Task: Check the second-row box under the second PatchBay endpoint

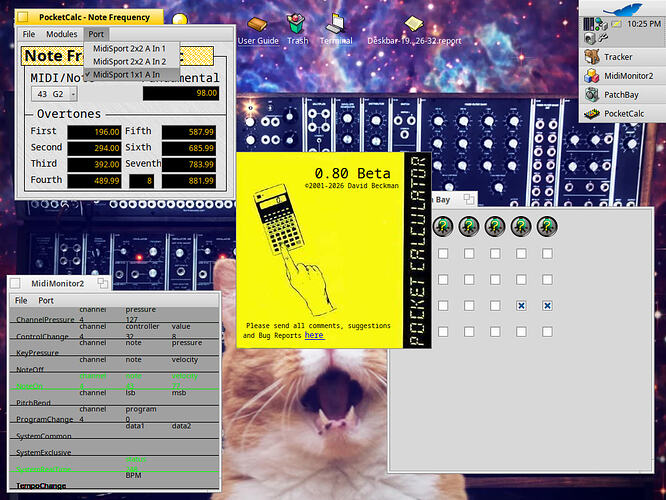Action: click(x=469, y=280)
